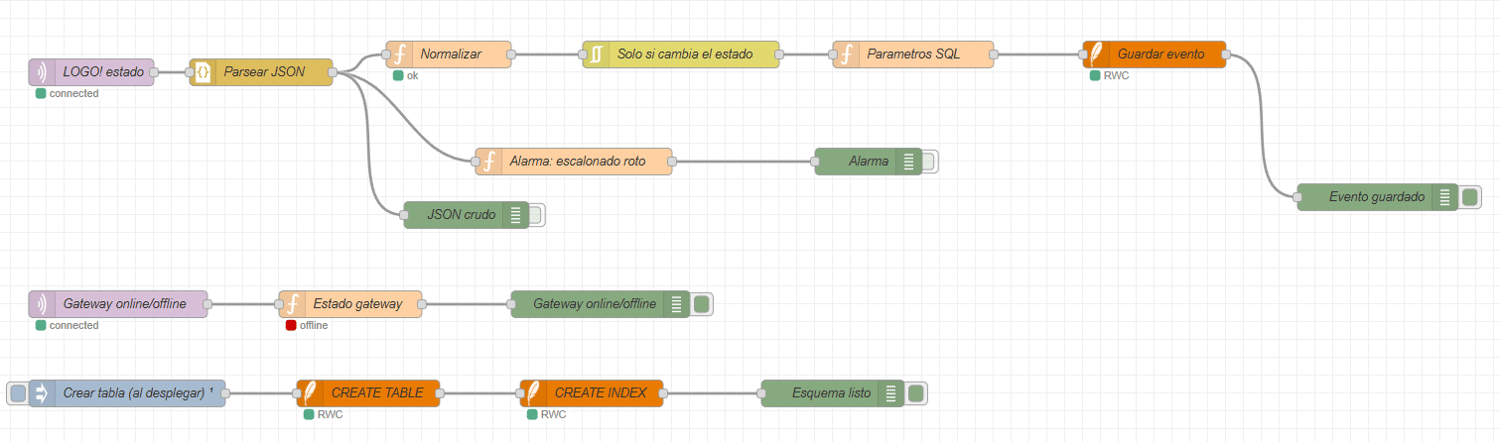Screen dimensions: 1500x442
Task: Select the 'Esquema listo' node label
Action: click(831, 393)
